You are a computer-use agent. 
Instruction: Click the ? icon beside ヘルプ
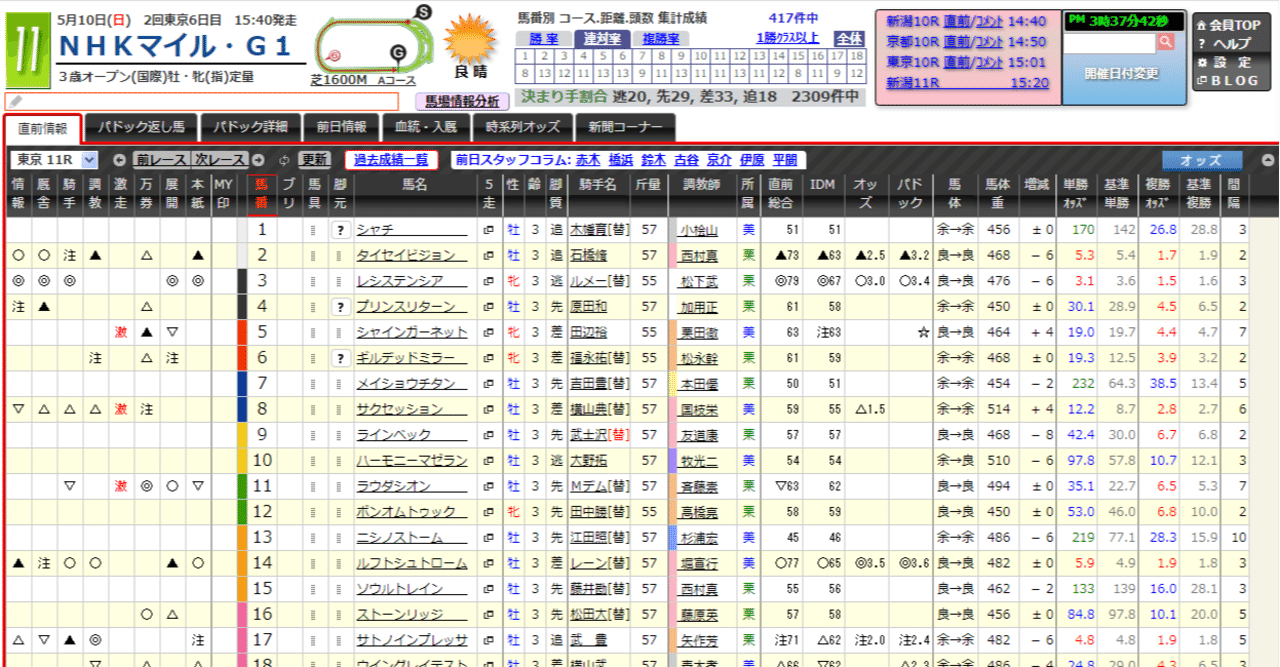pos(1201,43)
